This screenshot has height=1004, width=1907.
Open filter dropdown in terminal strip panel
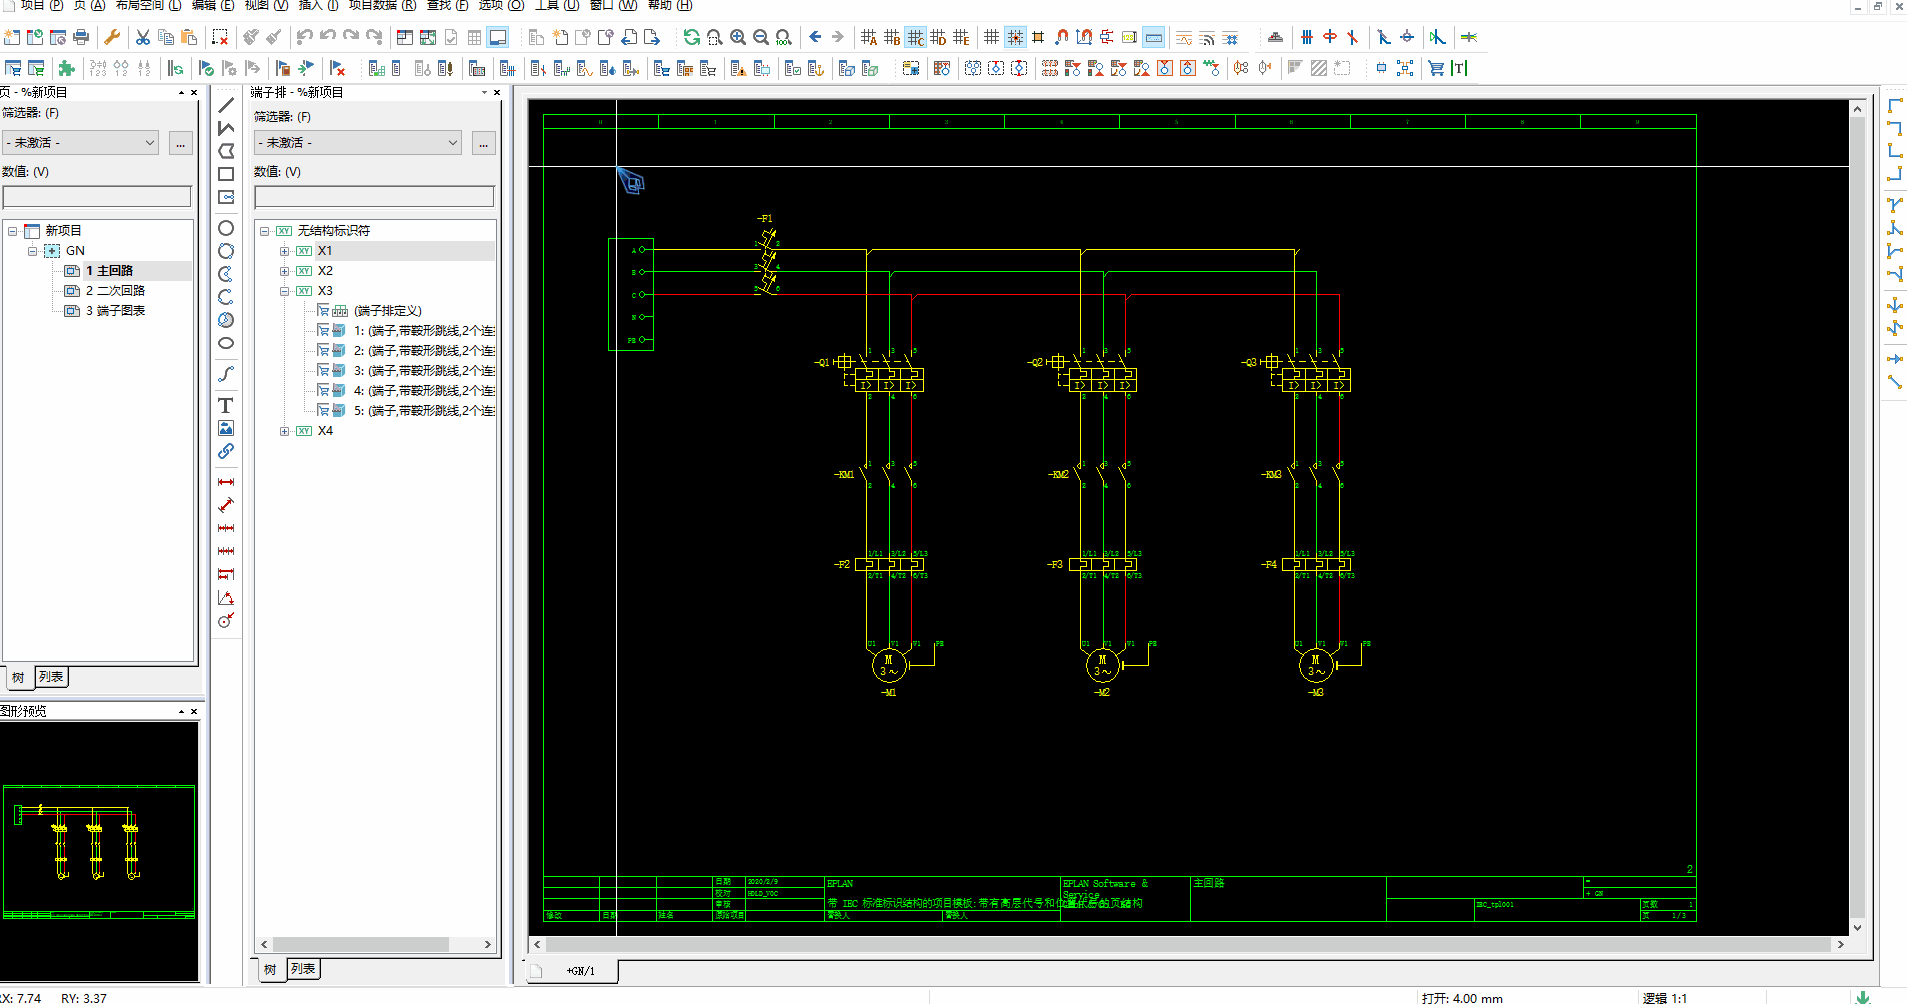[x=357, y=143]
